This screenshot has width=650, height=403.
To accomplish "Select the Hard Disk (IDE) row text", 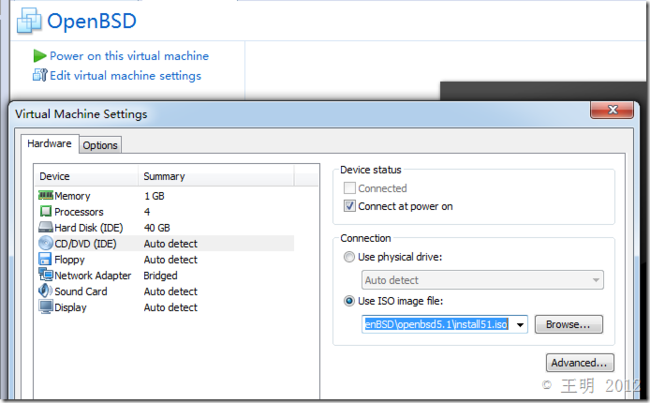I will point(89,228).
